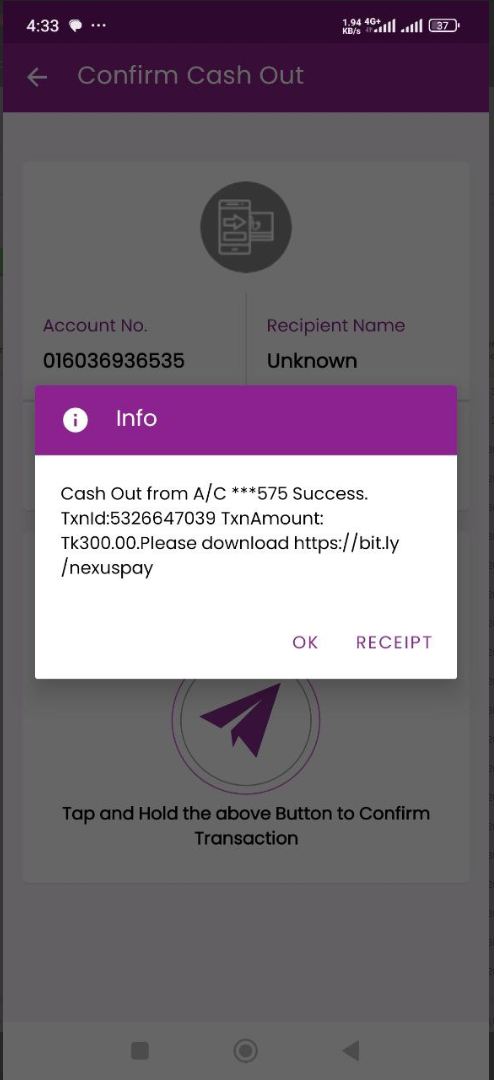The image size is (494, 1080).
Task: Tap the Tap and Hold instruction text
Action: click(246, 825)
